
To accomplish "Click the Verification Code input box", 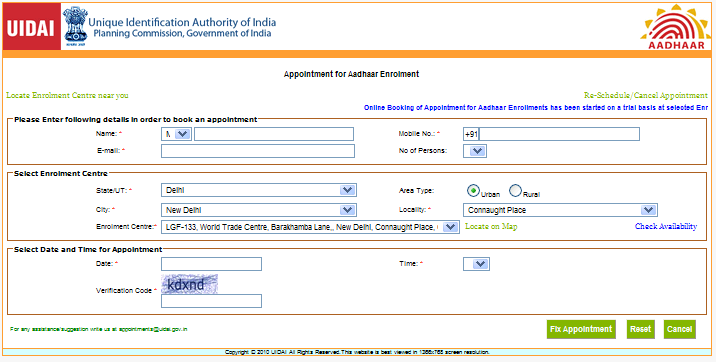I will point(211,301).
